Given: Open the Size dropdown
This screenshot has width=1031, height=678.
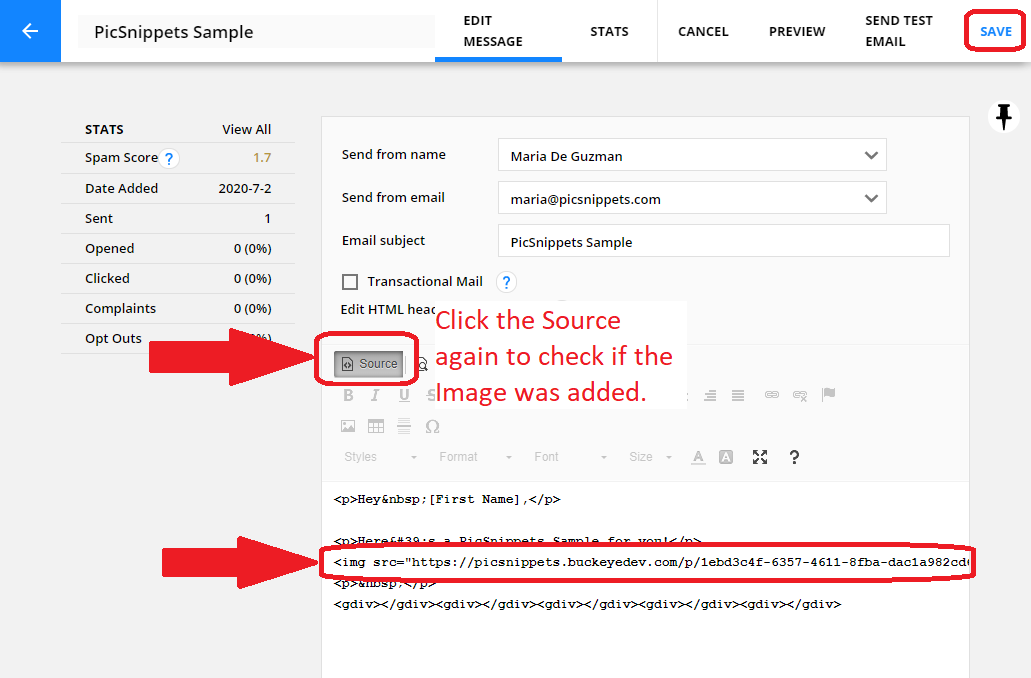Looking at the screenshot, I should click(x=650, y=457).
